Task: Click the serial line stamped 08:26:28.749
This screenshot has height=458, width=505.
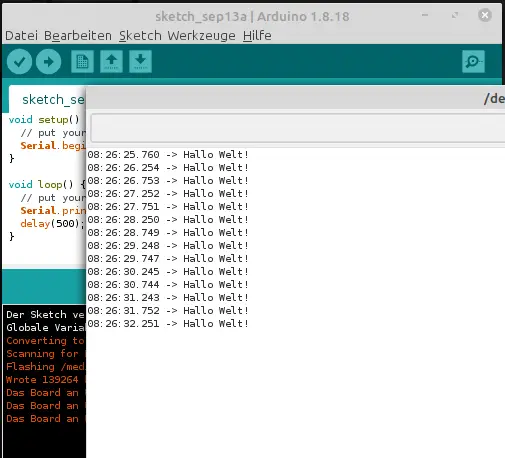Action: (168, 233)
